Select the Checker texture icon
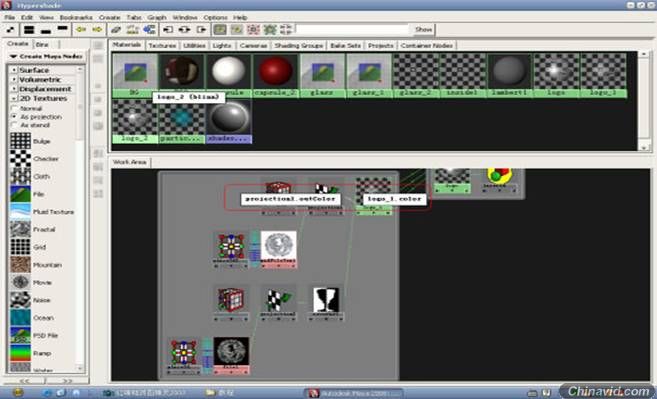 (20, 159)
